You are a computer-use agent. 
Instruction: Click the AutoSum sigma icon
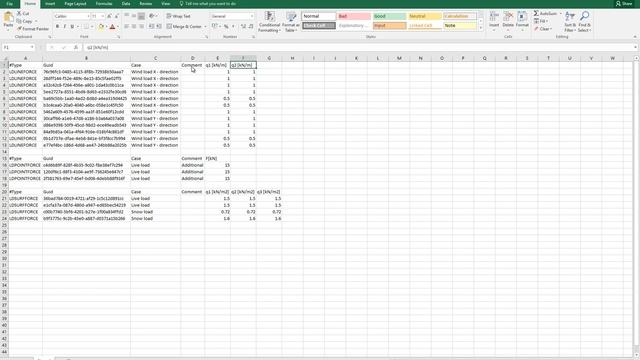[x=536, y=13]
